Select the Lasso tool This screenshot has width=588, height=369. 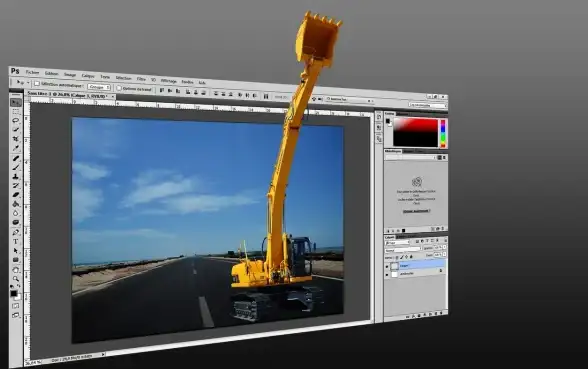[16, 120]
